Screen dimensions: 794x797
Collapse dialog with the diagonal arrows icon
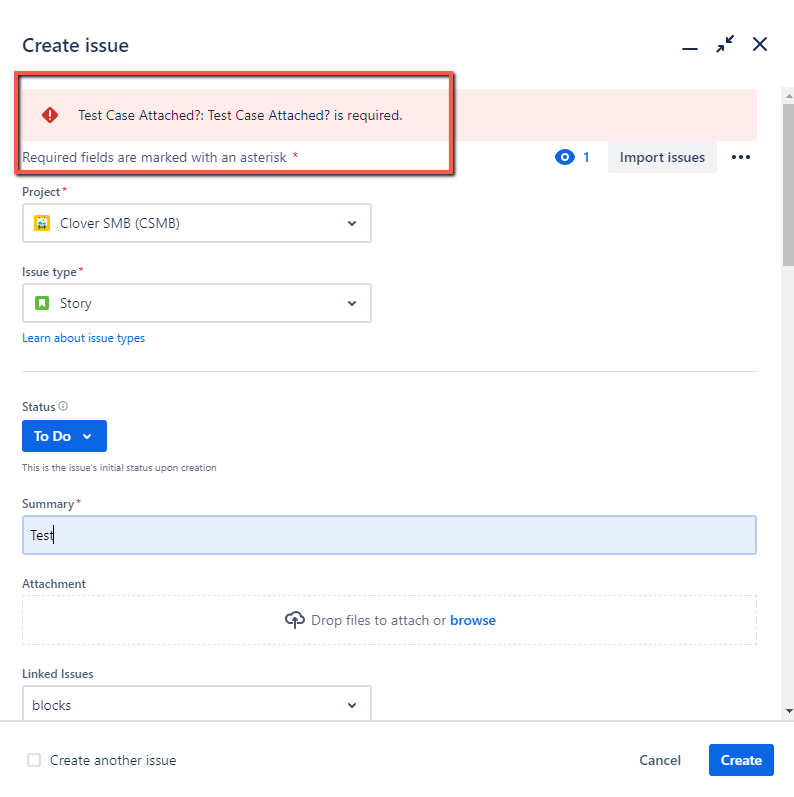[x=725, y=45]
